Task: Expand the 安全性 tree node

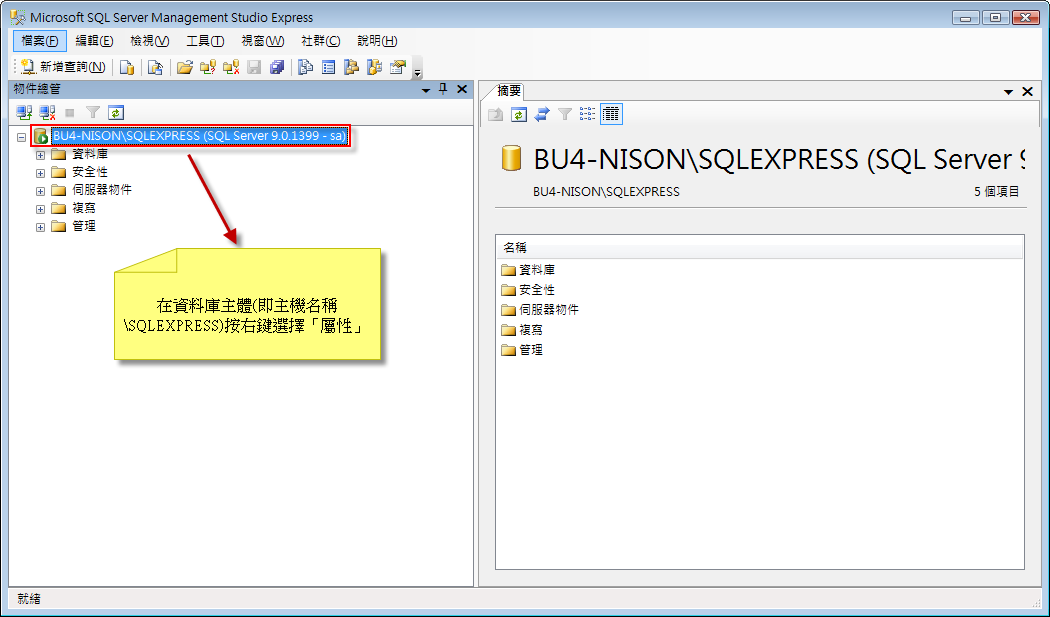Action: click(x=39, y=171)
